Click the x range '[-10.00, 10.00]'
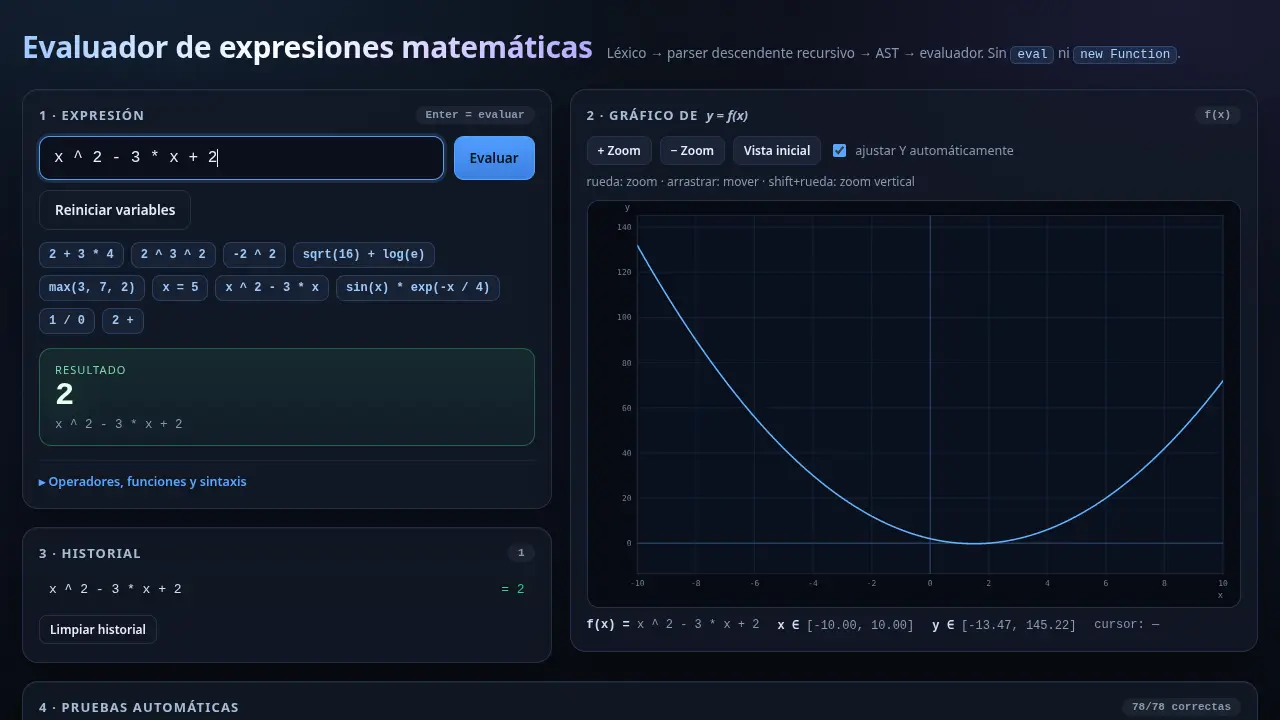The width and height of the screenshot is (1280, 720). [860, 625]
